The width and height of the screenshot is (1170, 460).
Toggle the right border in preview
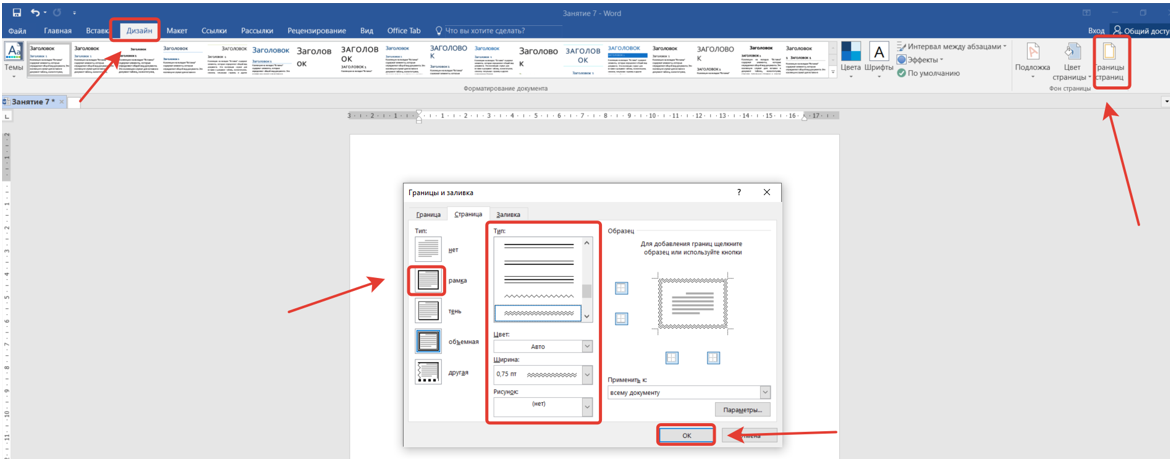click(x=713, y=358)
